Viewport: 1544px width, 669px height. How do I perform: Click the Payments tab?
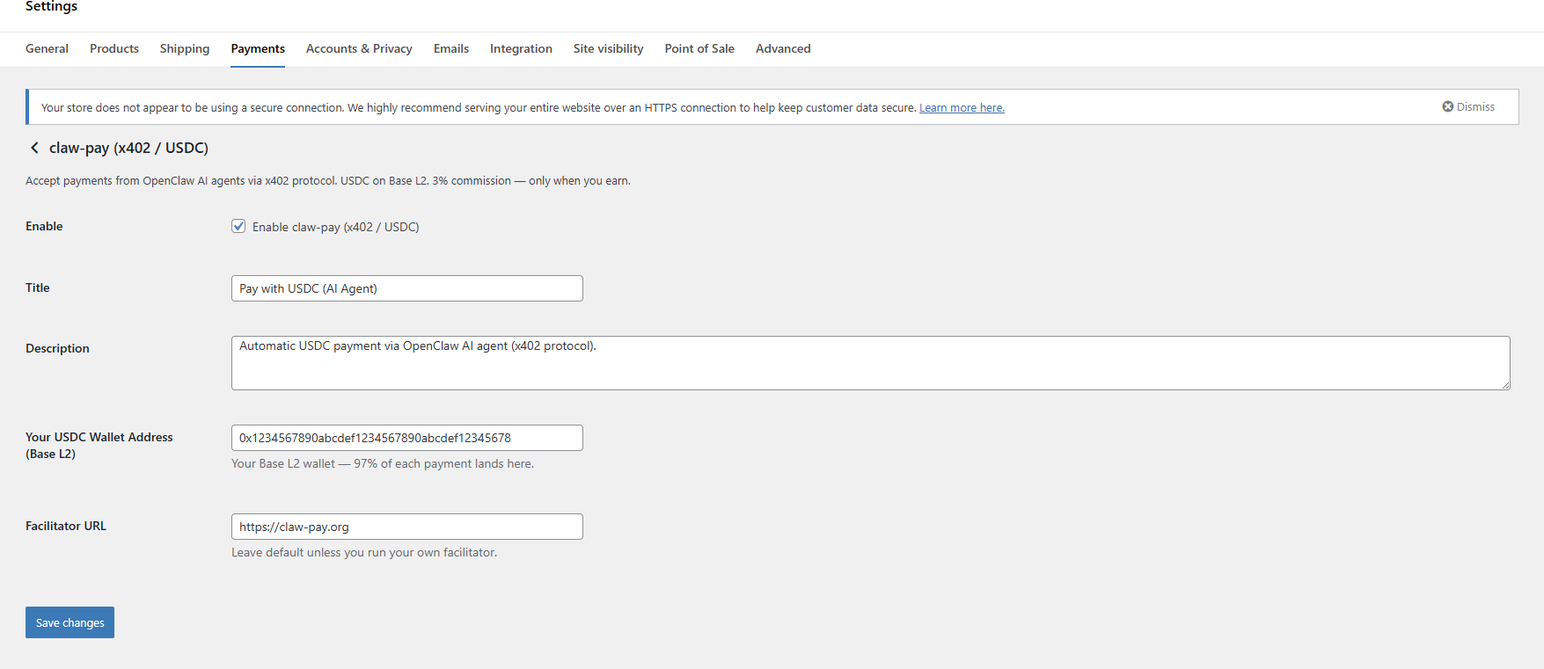[x=257, y=48]
